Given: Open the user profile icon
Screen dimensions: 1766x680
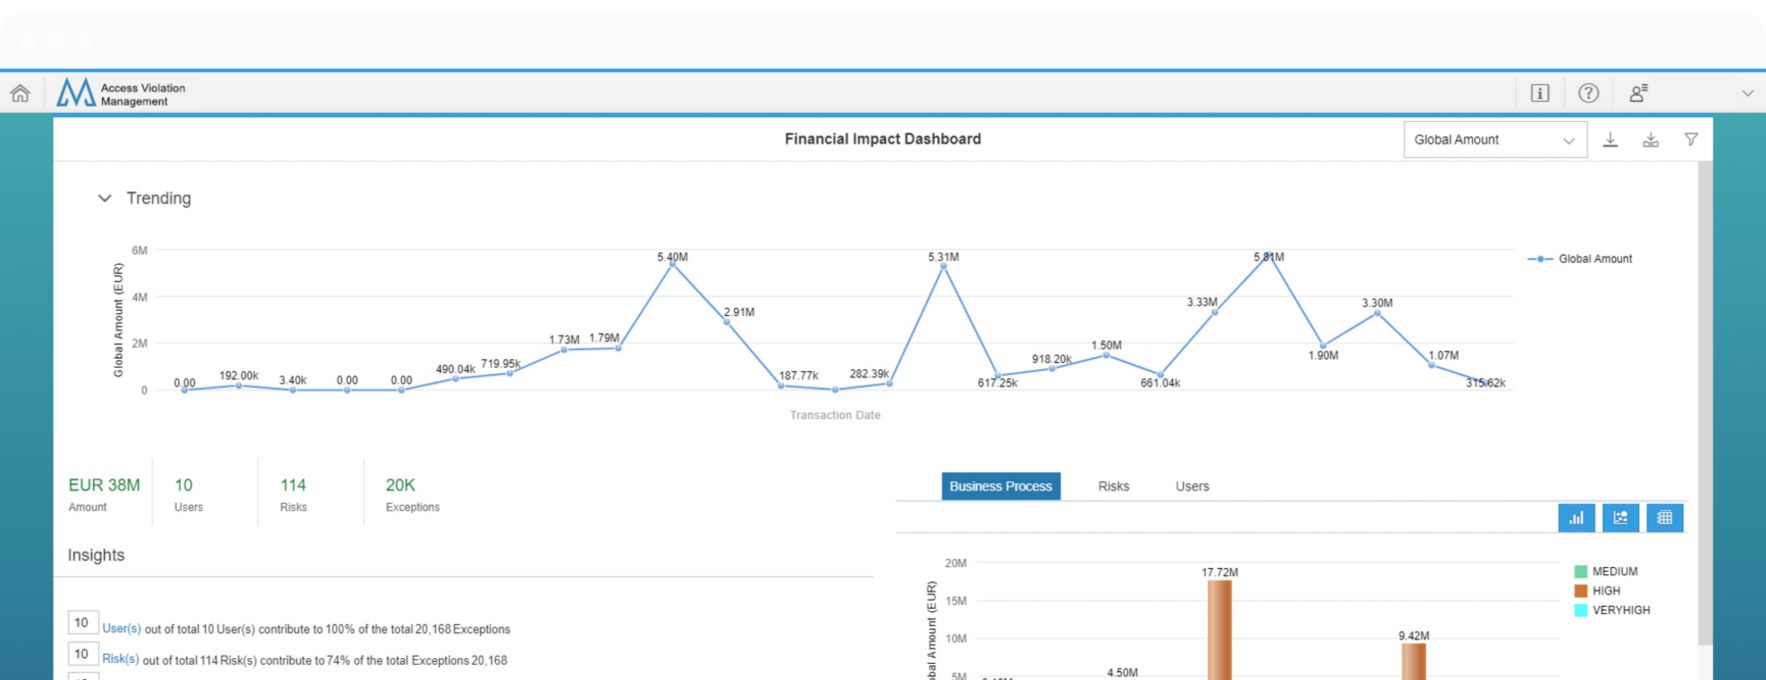Looking at the screenshot, I should [1638, 93].
